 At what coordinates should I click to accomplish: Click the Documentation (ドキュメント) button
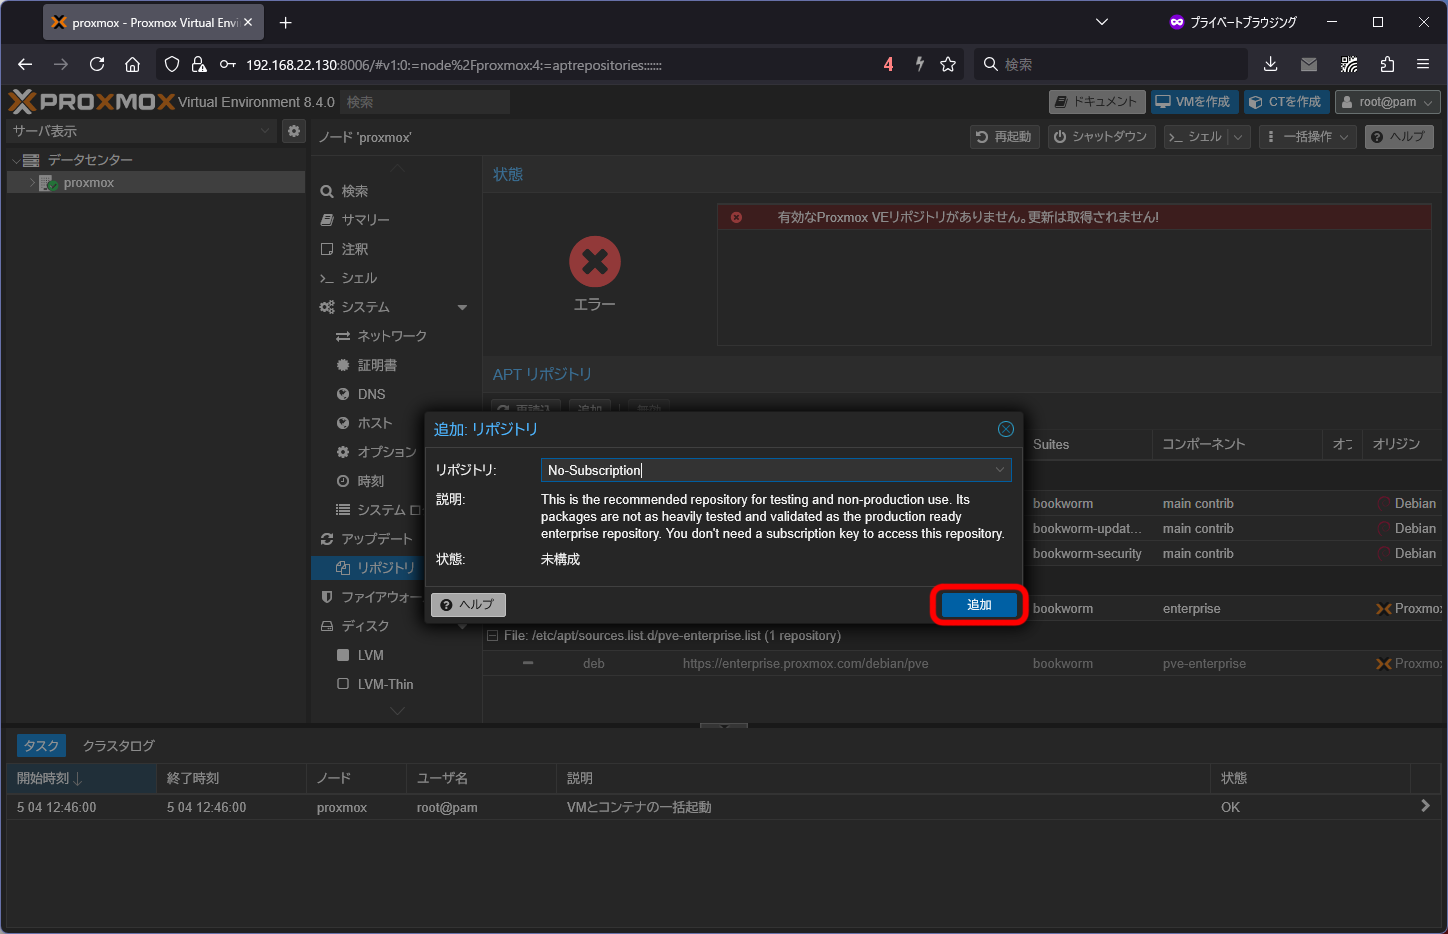1097,102
